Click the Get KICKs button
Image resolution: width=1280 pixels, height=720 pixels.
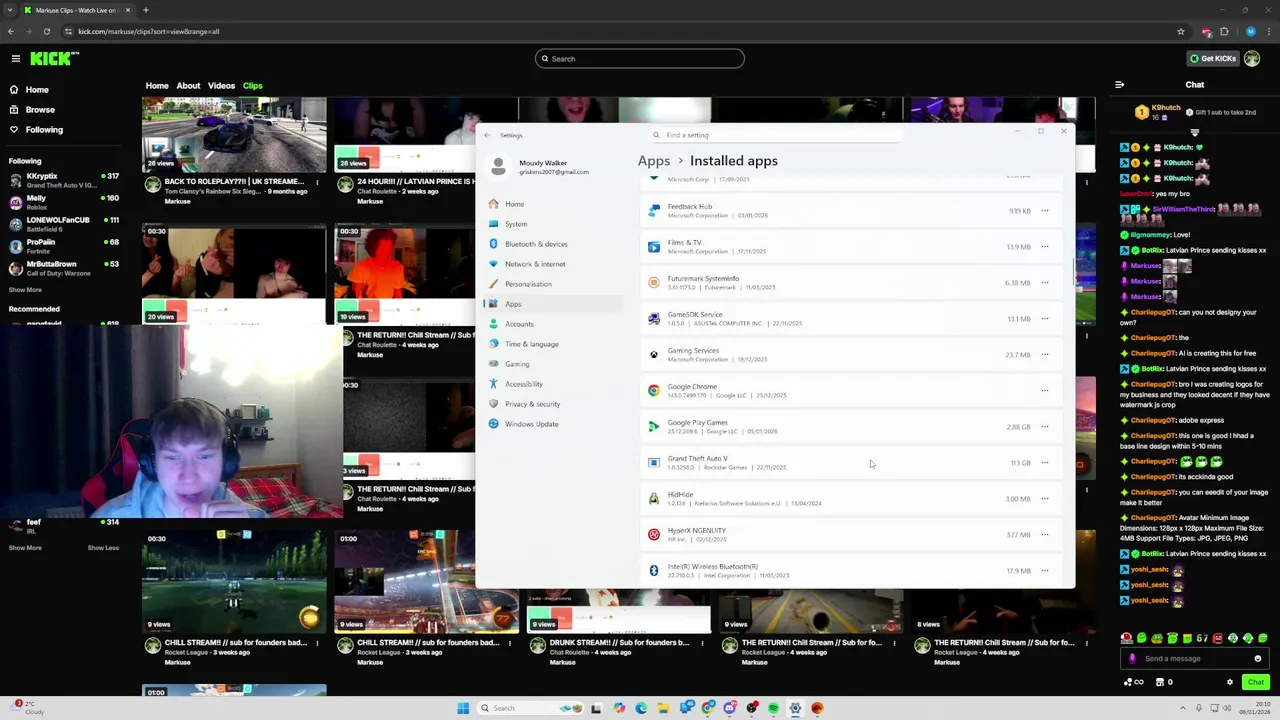coord(1213,59)
